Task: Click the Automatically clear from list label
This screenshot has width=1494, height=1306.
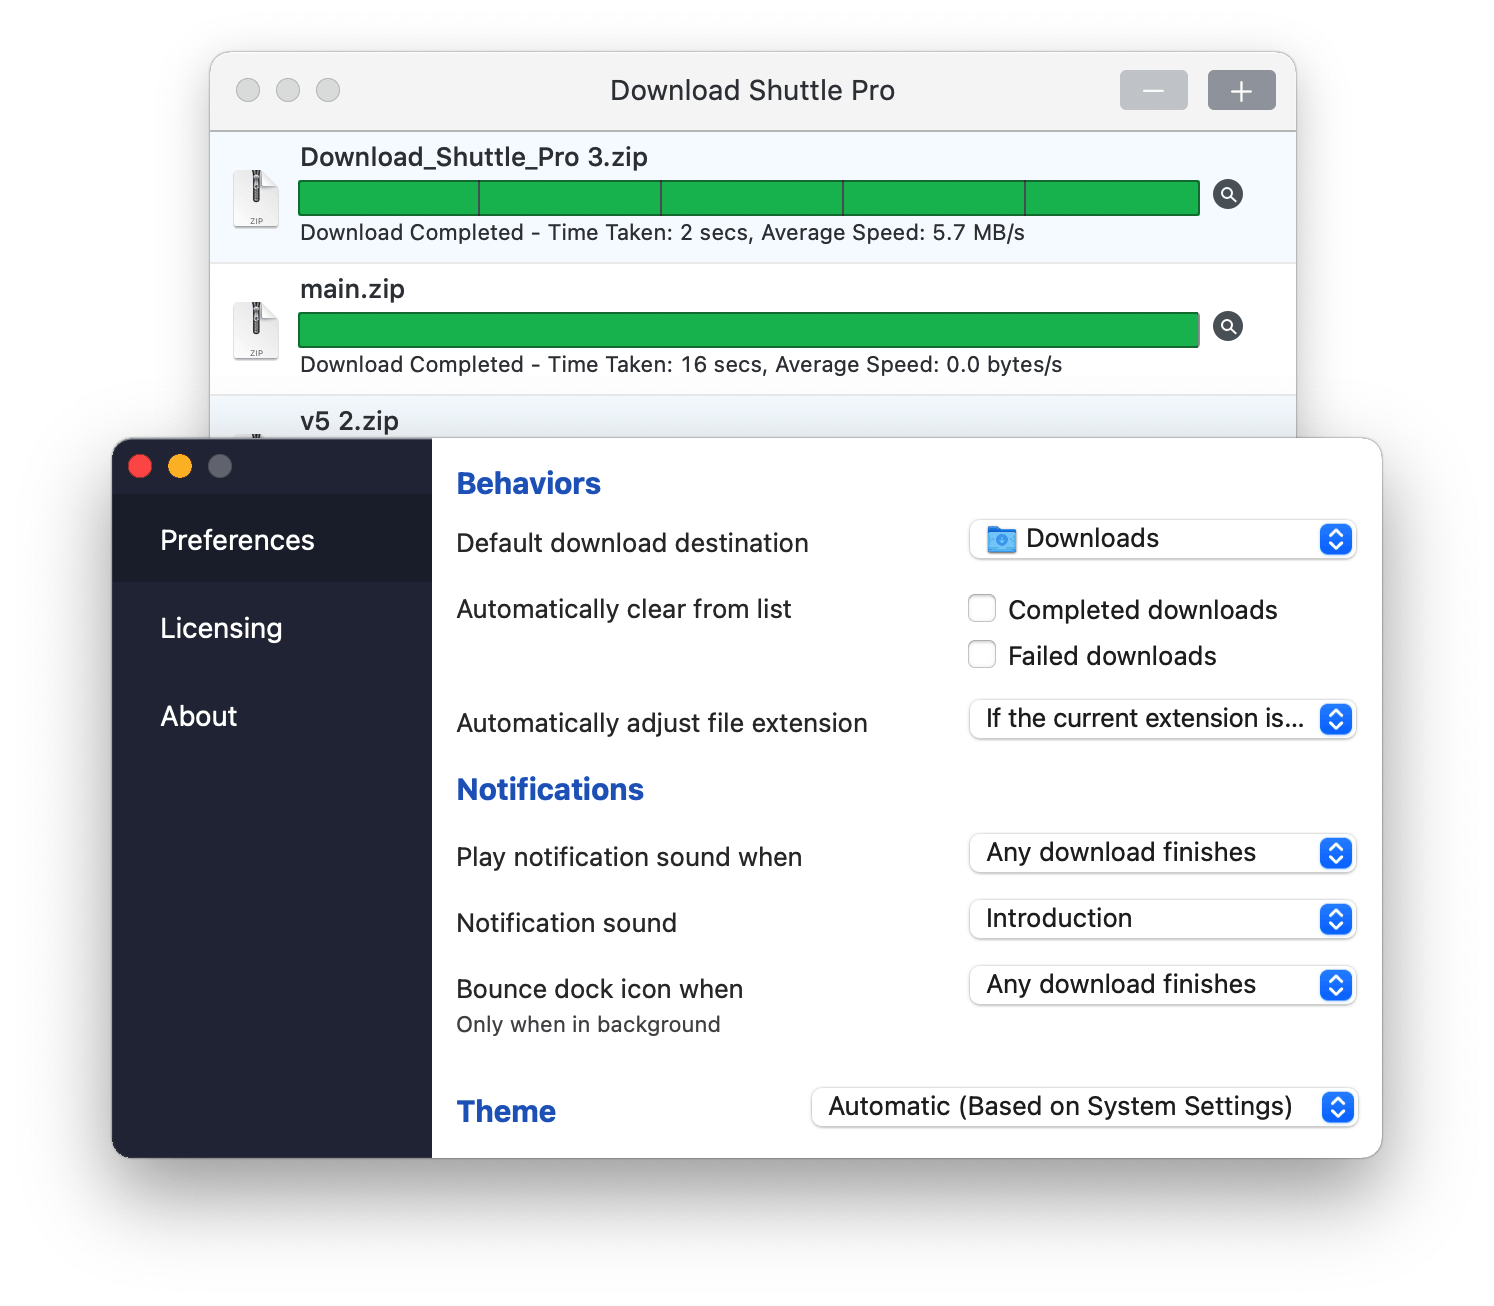Action: pos(624,609)
